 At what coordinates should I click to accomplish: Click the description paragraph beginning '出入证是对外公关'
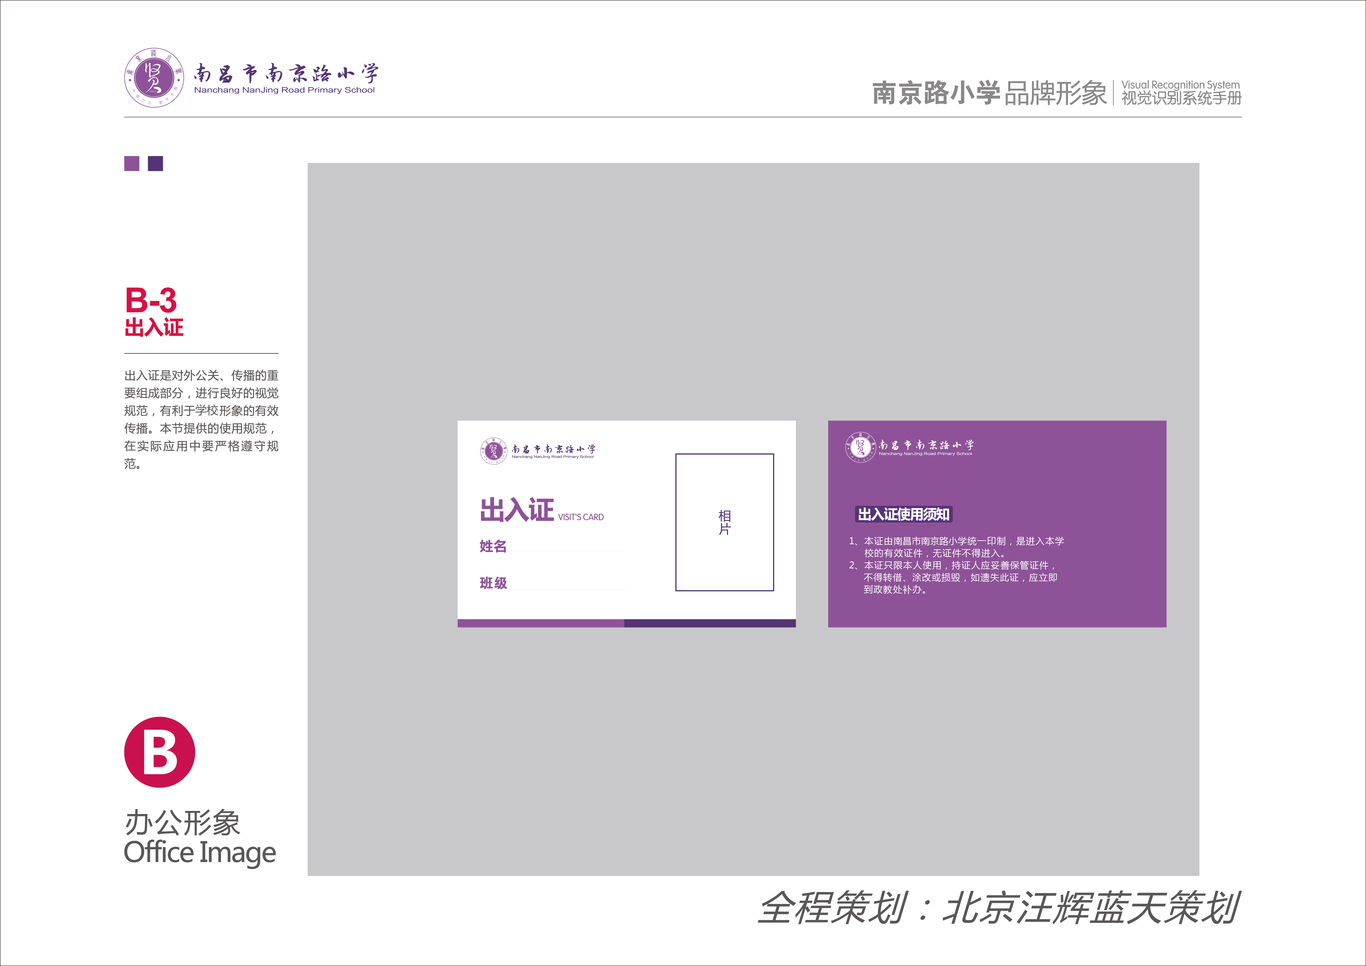201,419
